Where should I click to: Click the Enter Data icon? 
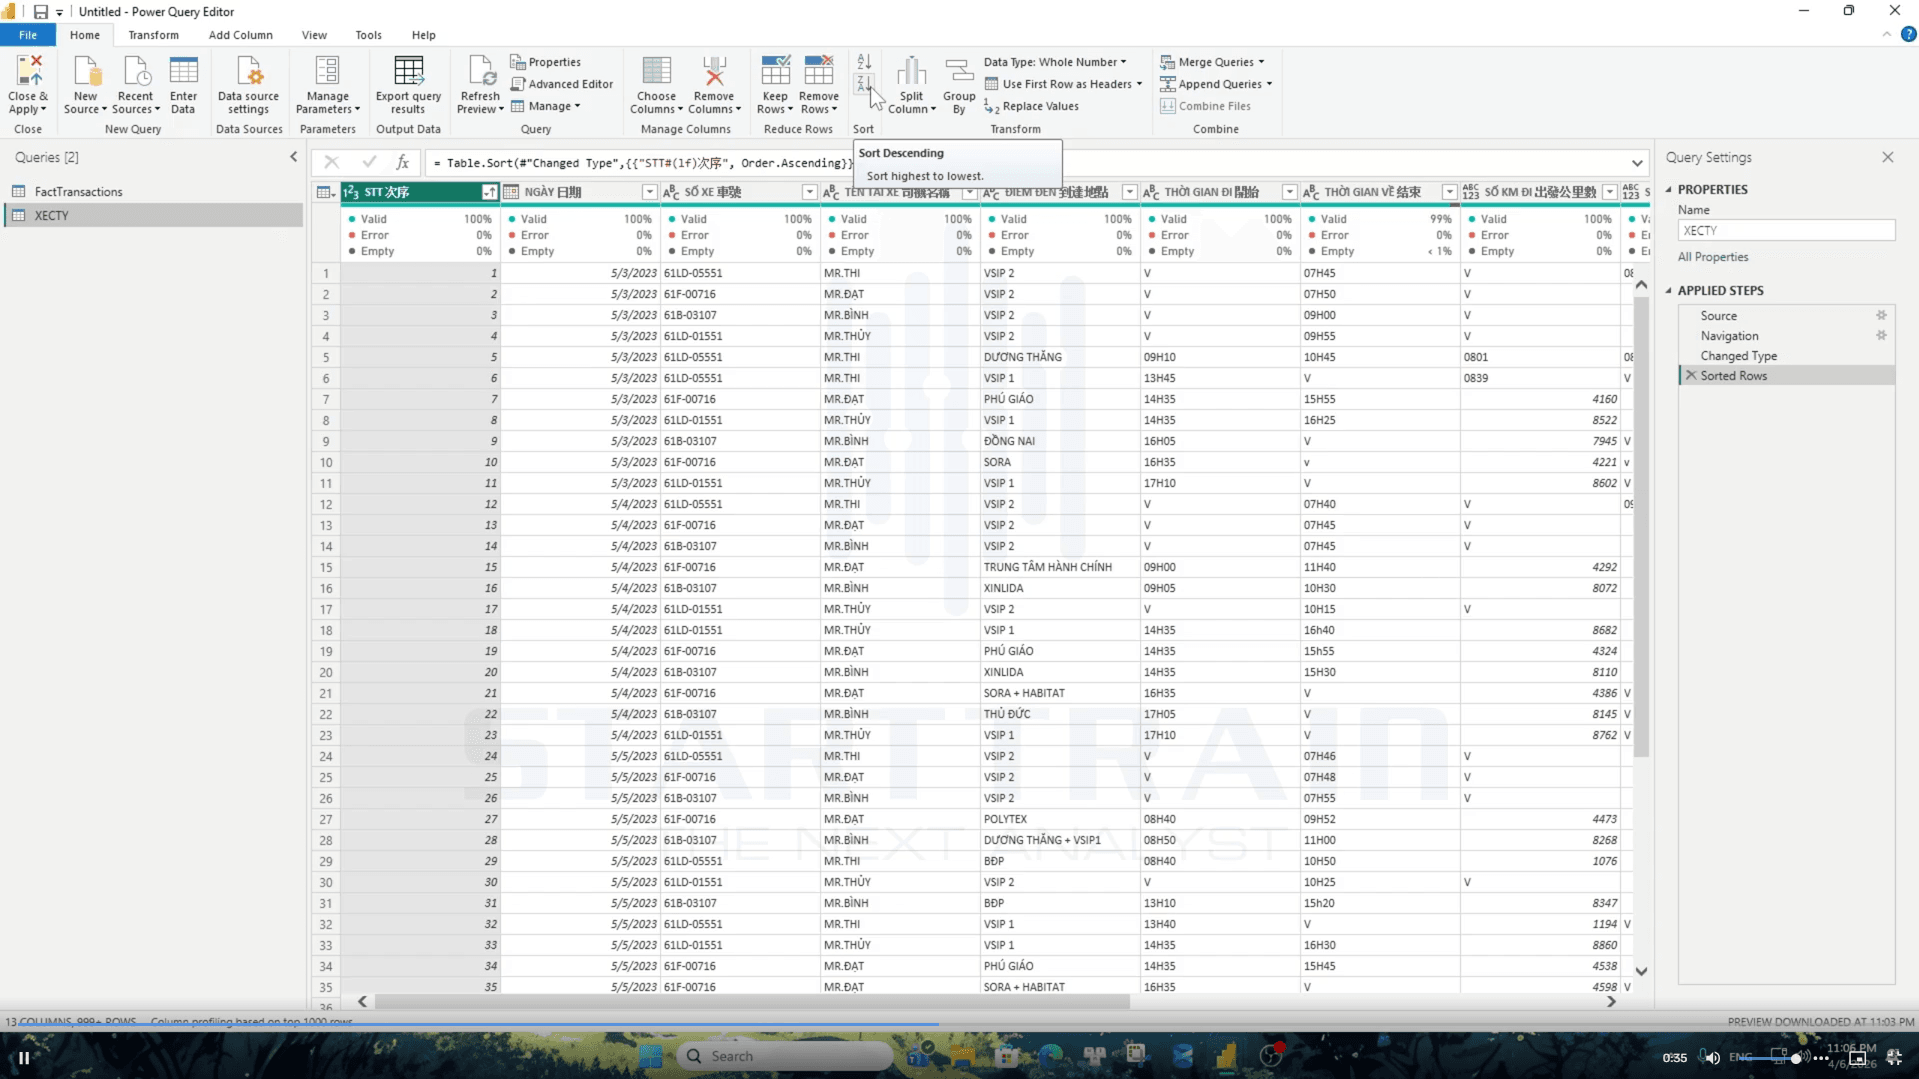pyautogui.click(x=183, y=71)
